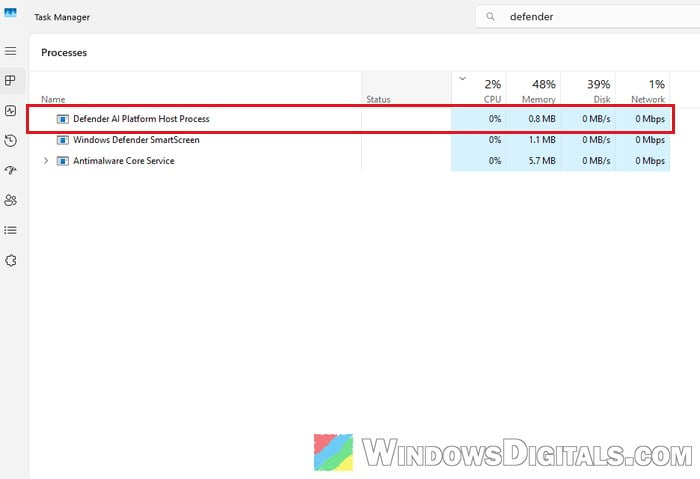Select Windows Defender SmartScreen row
The height and width of the screenshot is (479, 700).
[350, 140]
